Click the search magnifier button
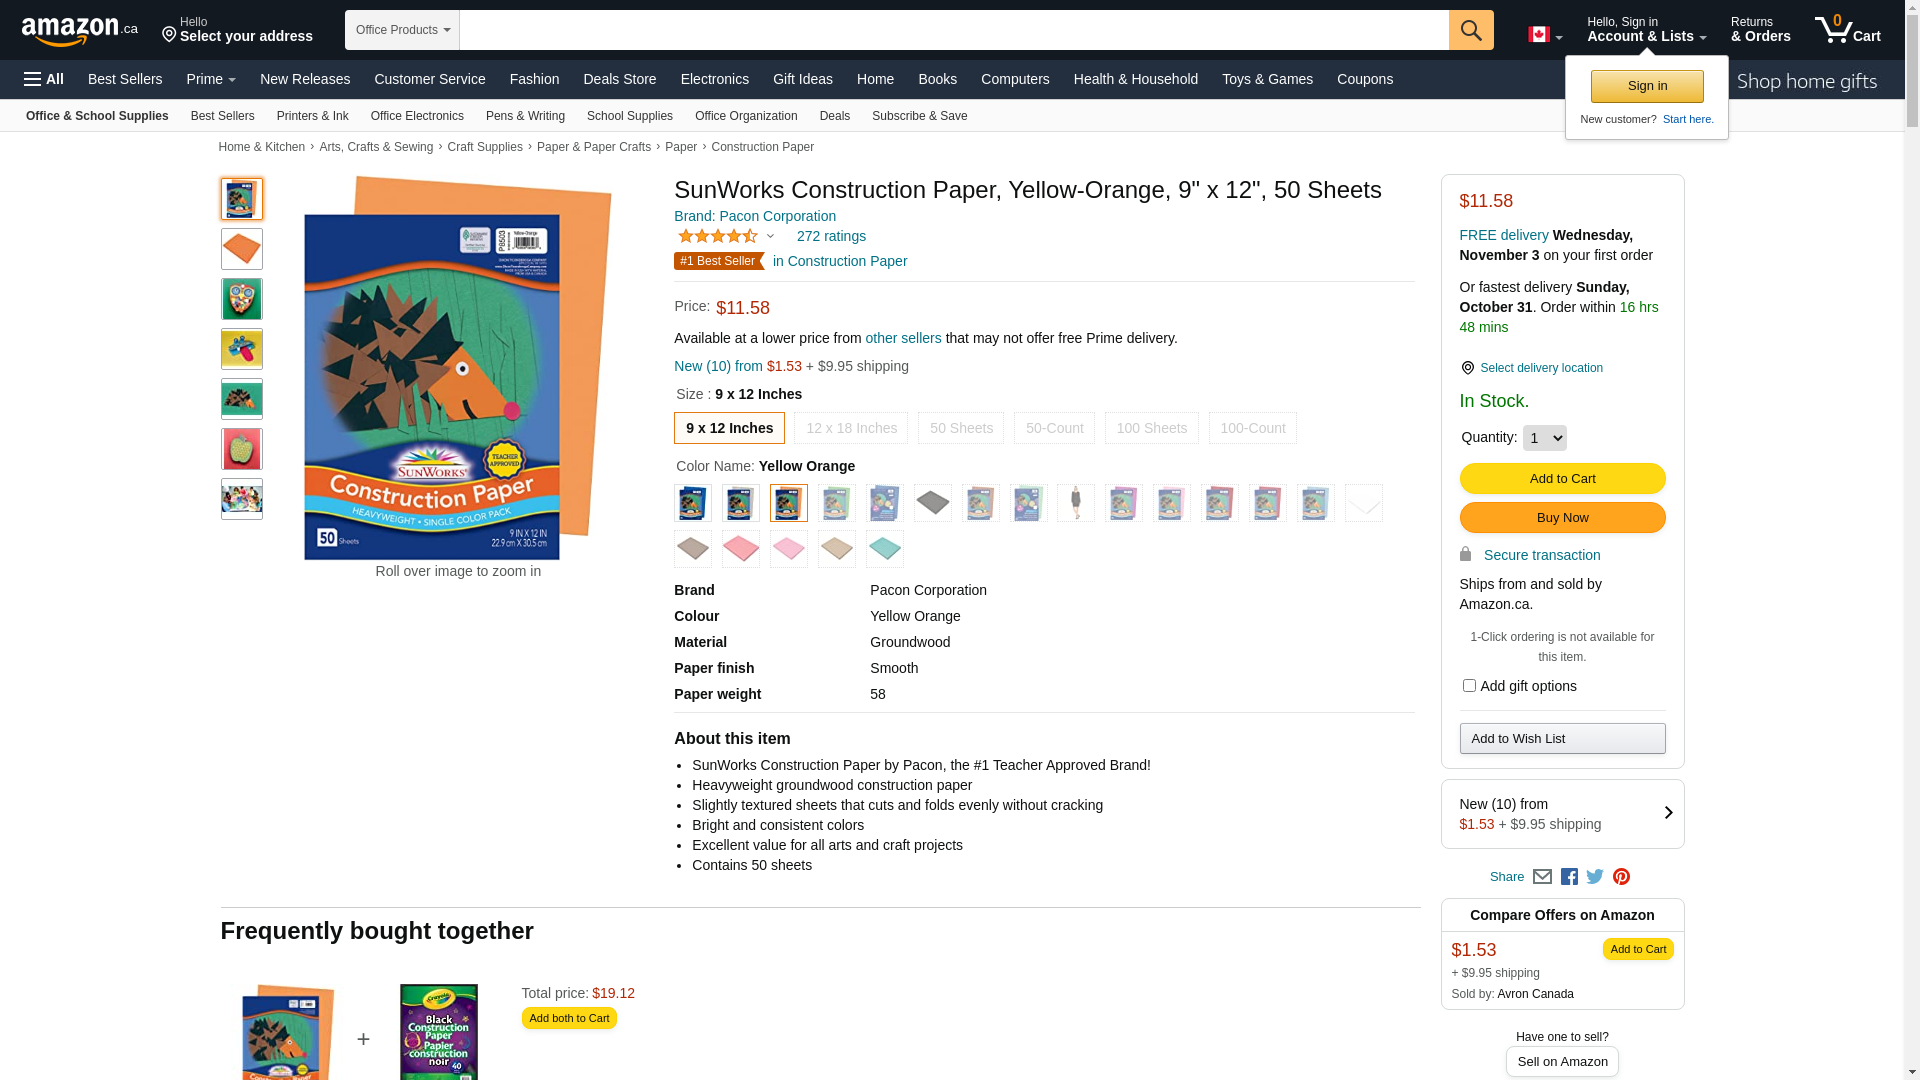1920x1080 pixels. point(1471,30)
